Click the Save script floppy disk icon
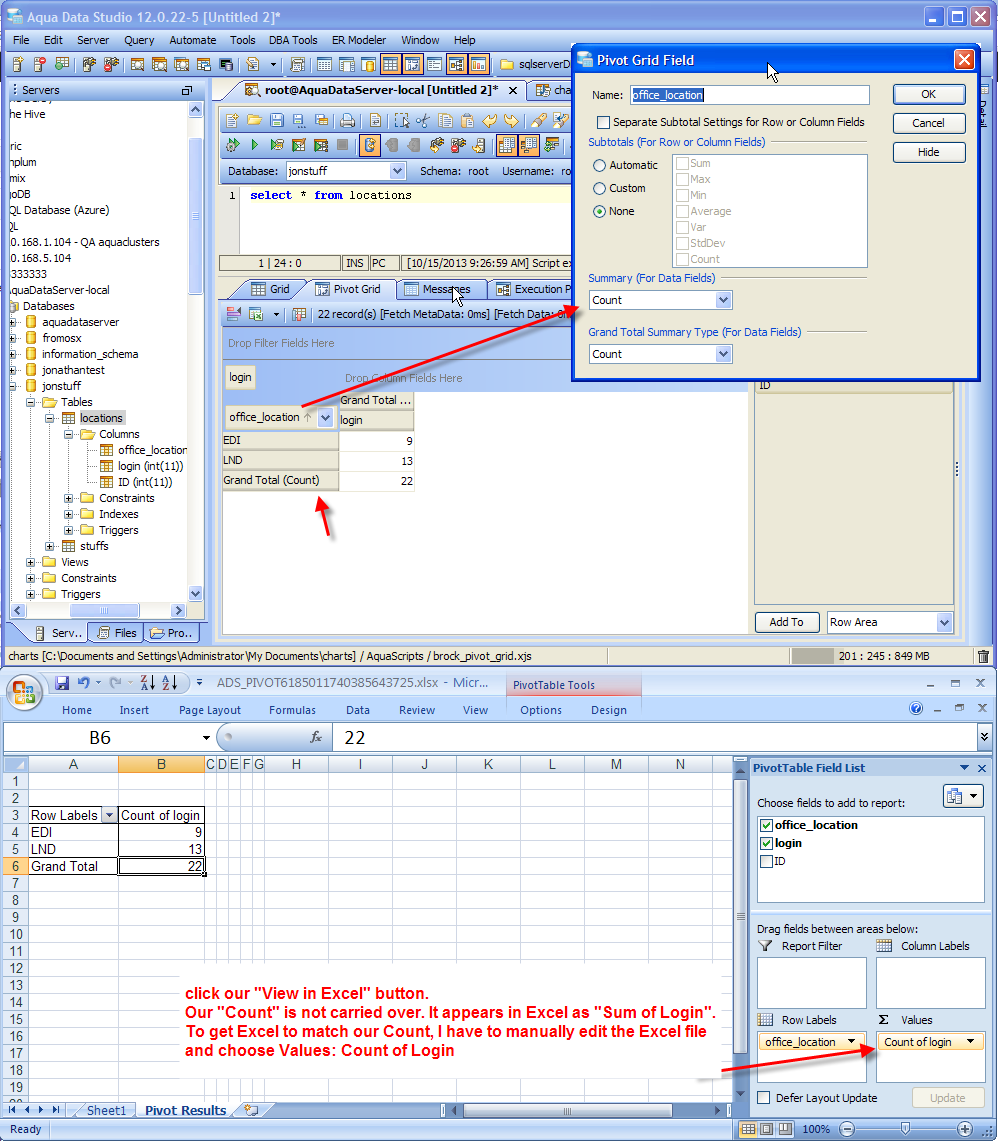The width and height of the screenshot is (998, 1141). coord(277,120)
